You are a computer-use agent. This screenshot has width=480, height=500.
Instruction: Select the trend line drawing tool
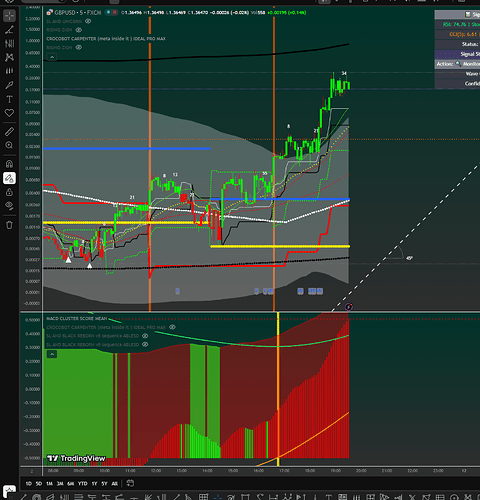coord(9,30)
